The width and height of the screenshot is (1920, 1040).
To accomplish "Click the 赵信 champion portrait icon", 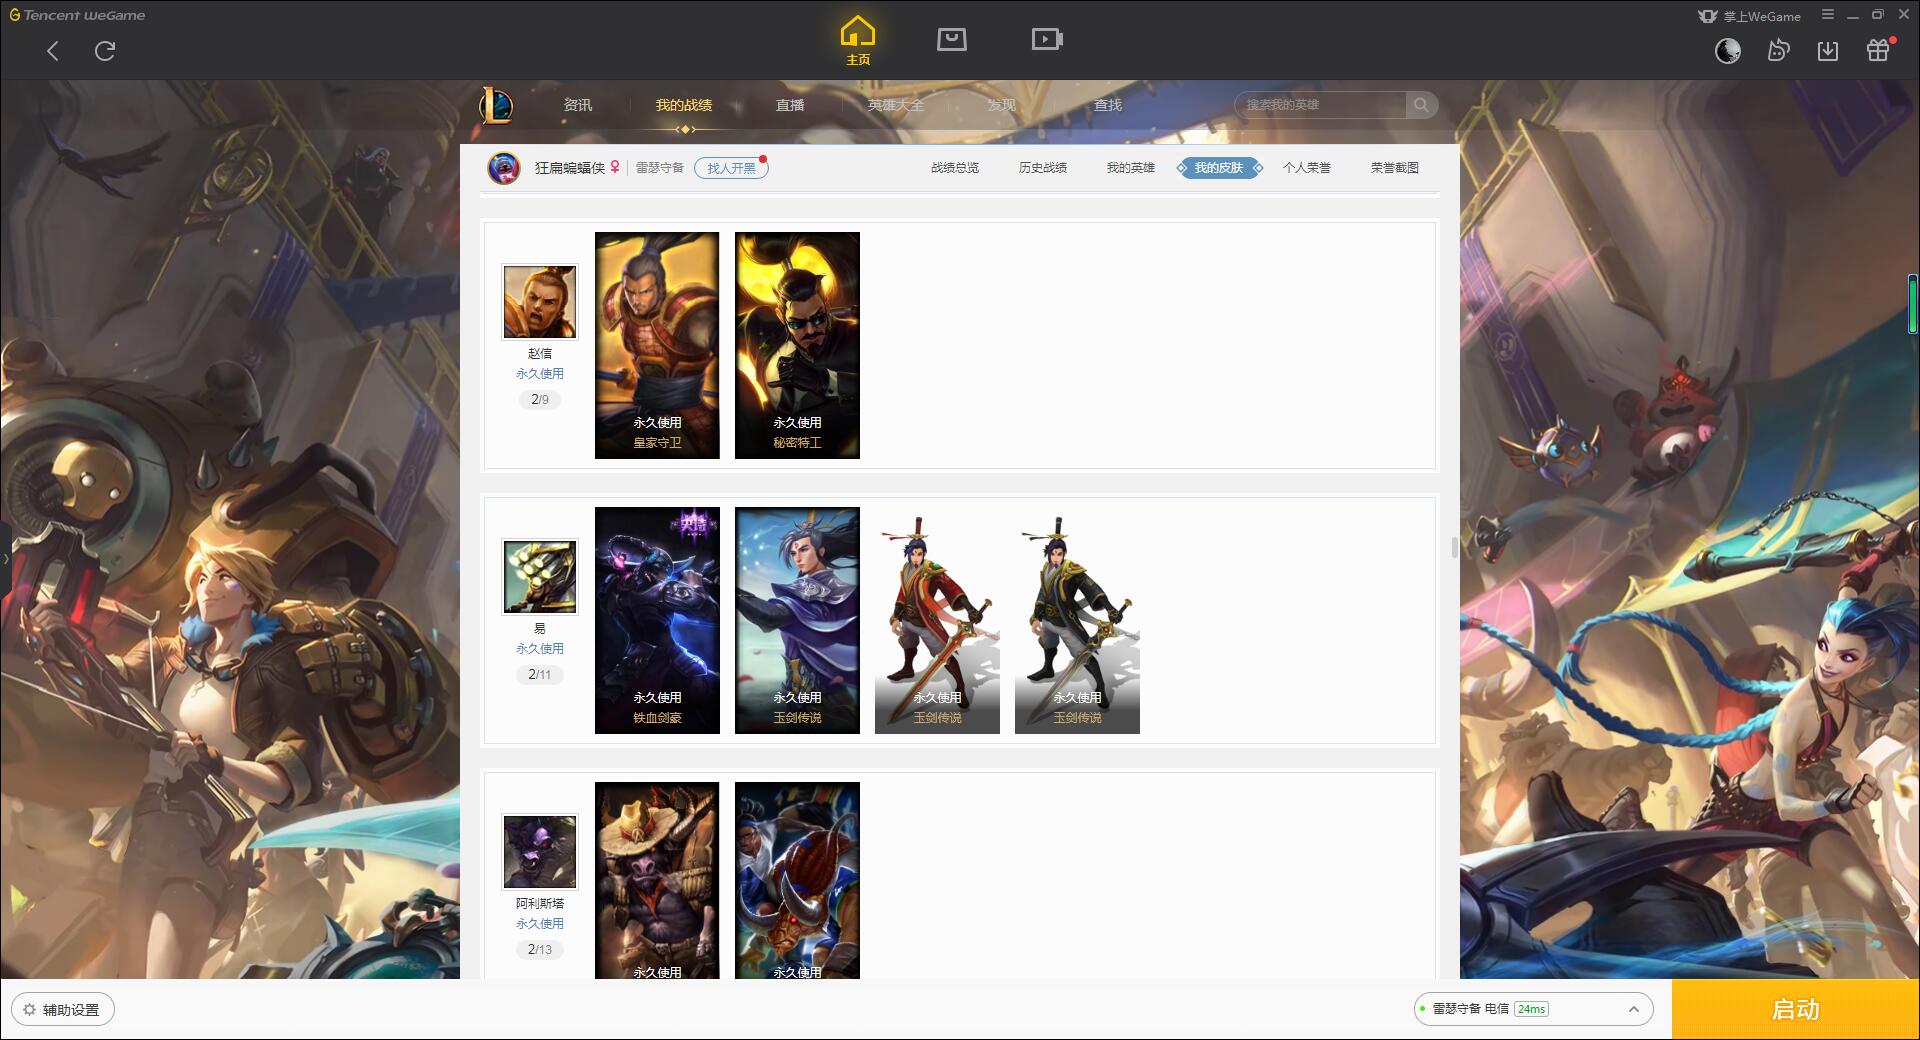I will (540, 302).
